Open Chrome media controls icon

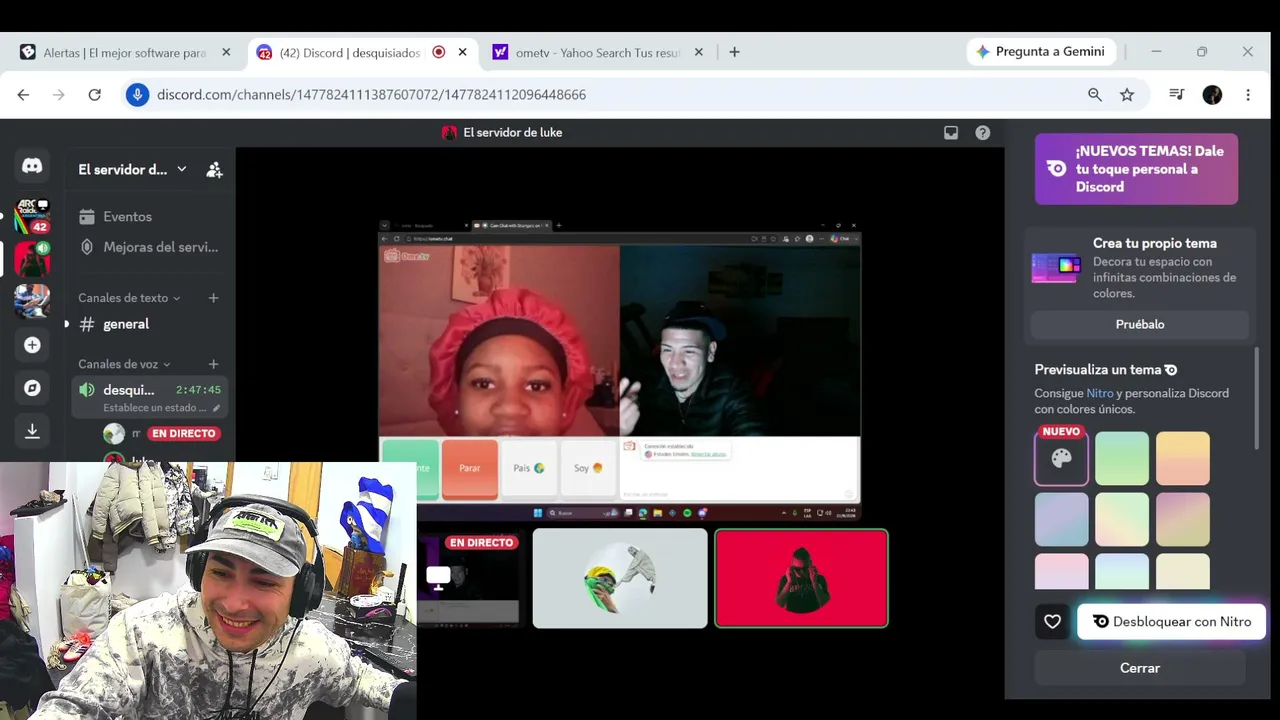1177,94
